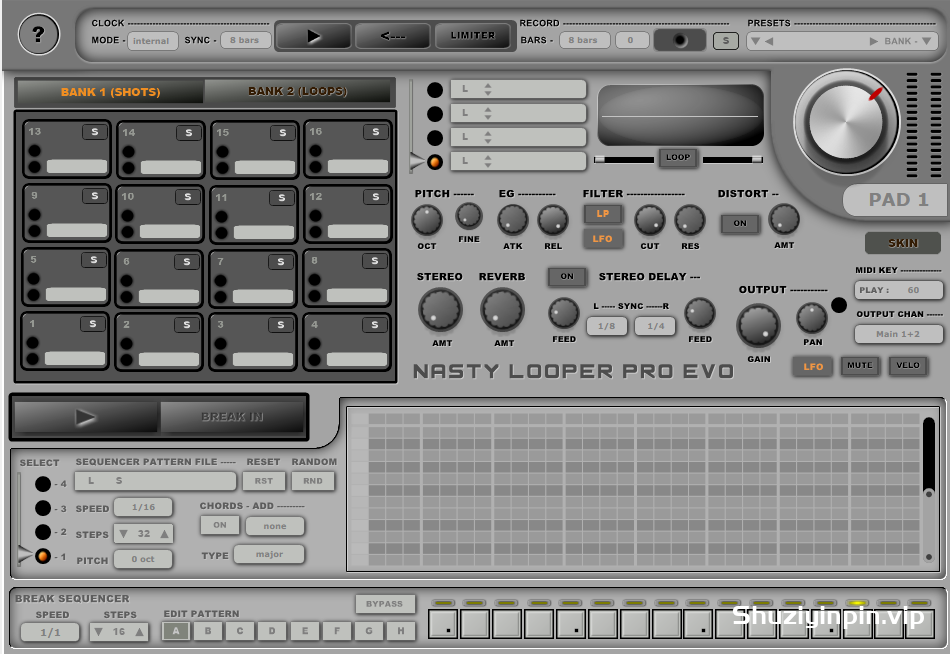Toggle the VELO button
950x654 pixels.
908,365
